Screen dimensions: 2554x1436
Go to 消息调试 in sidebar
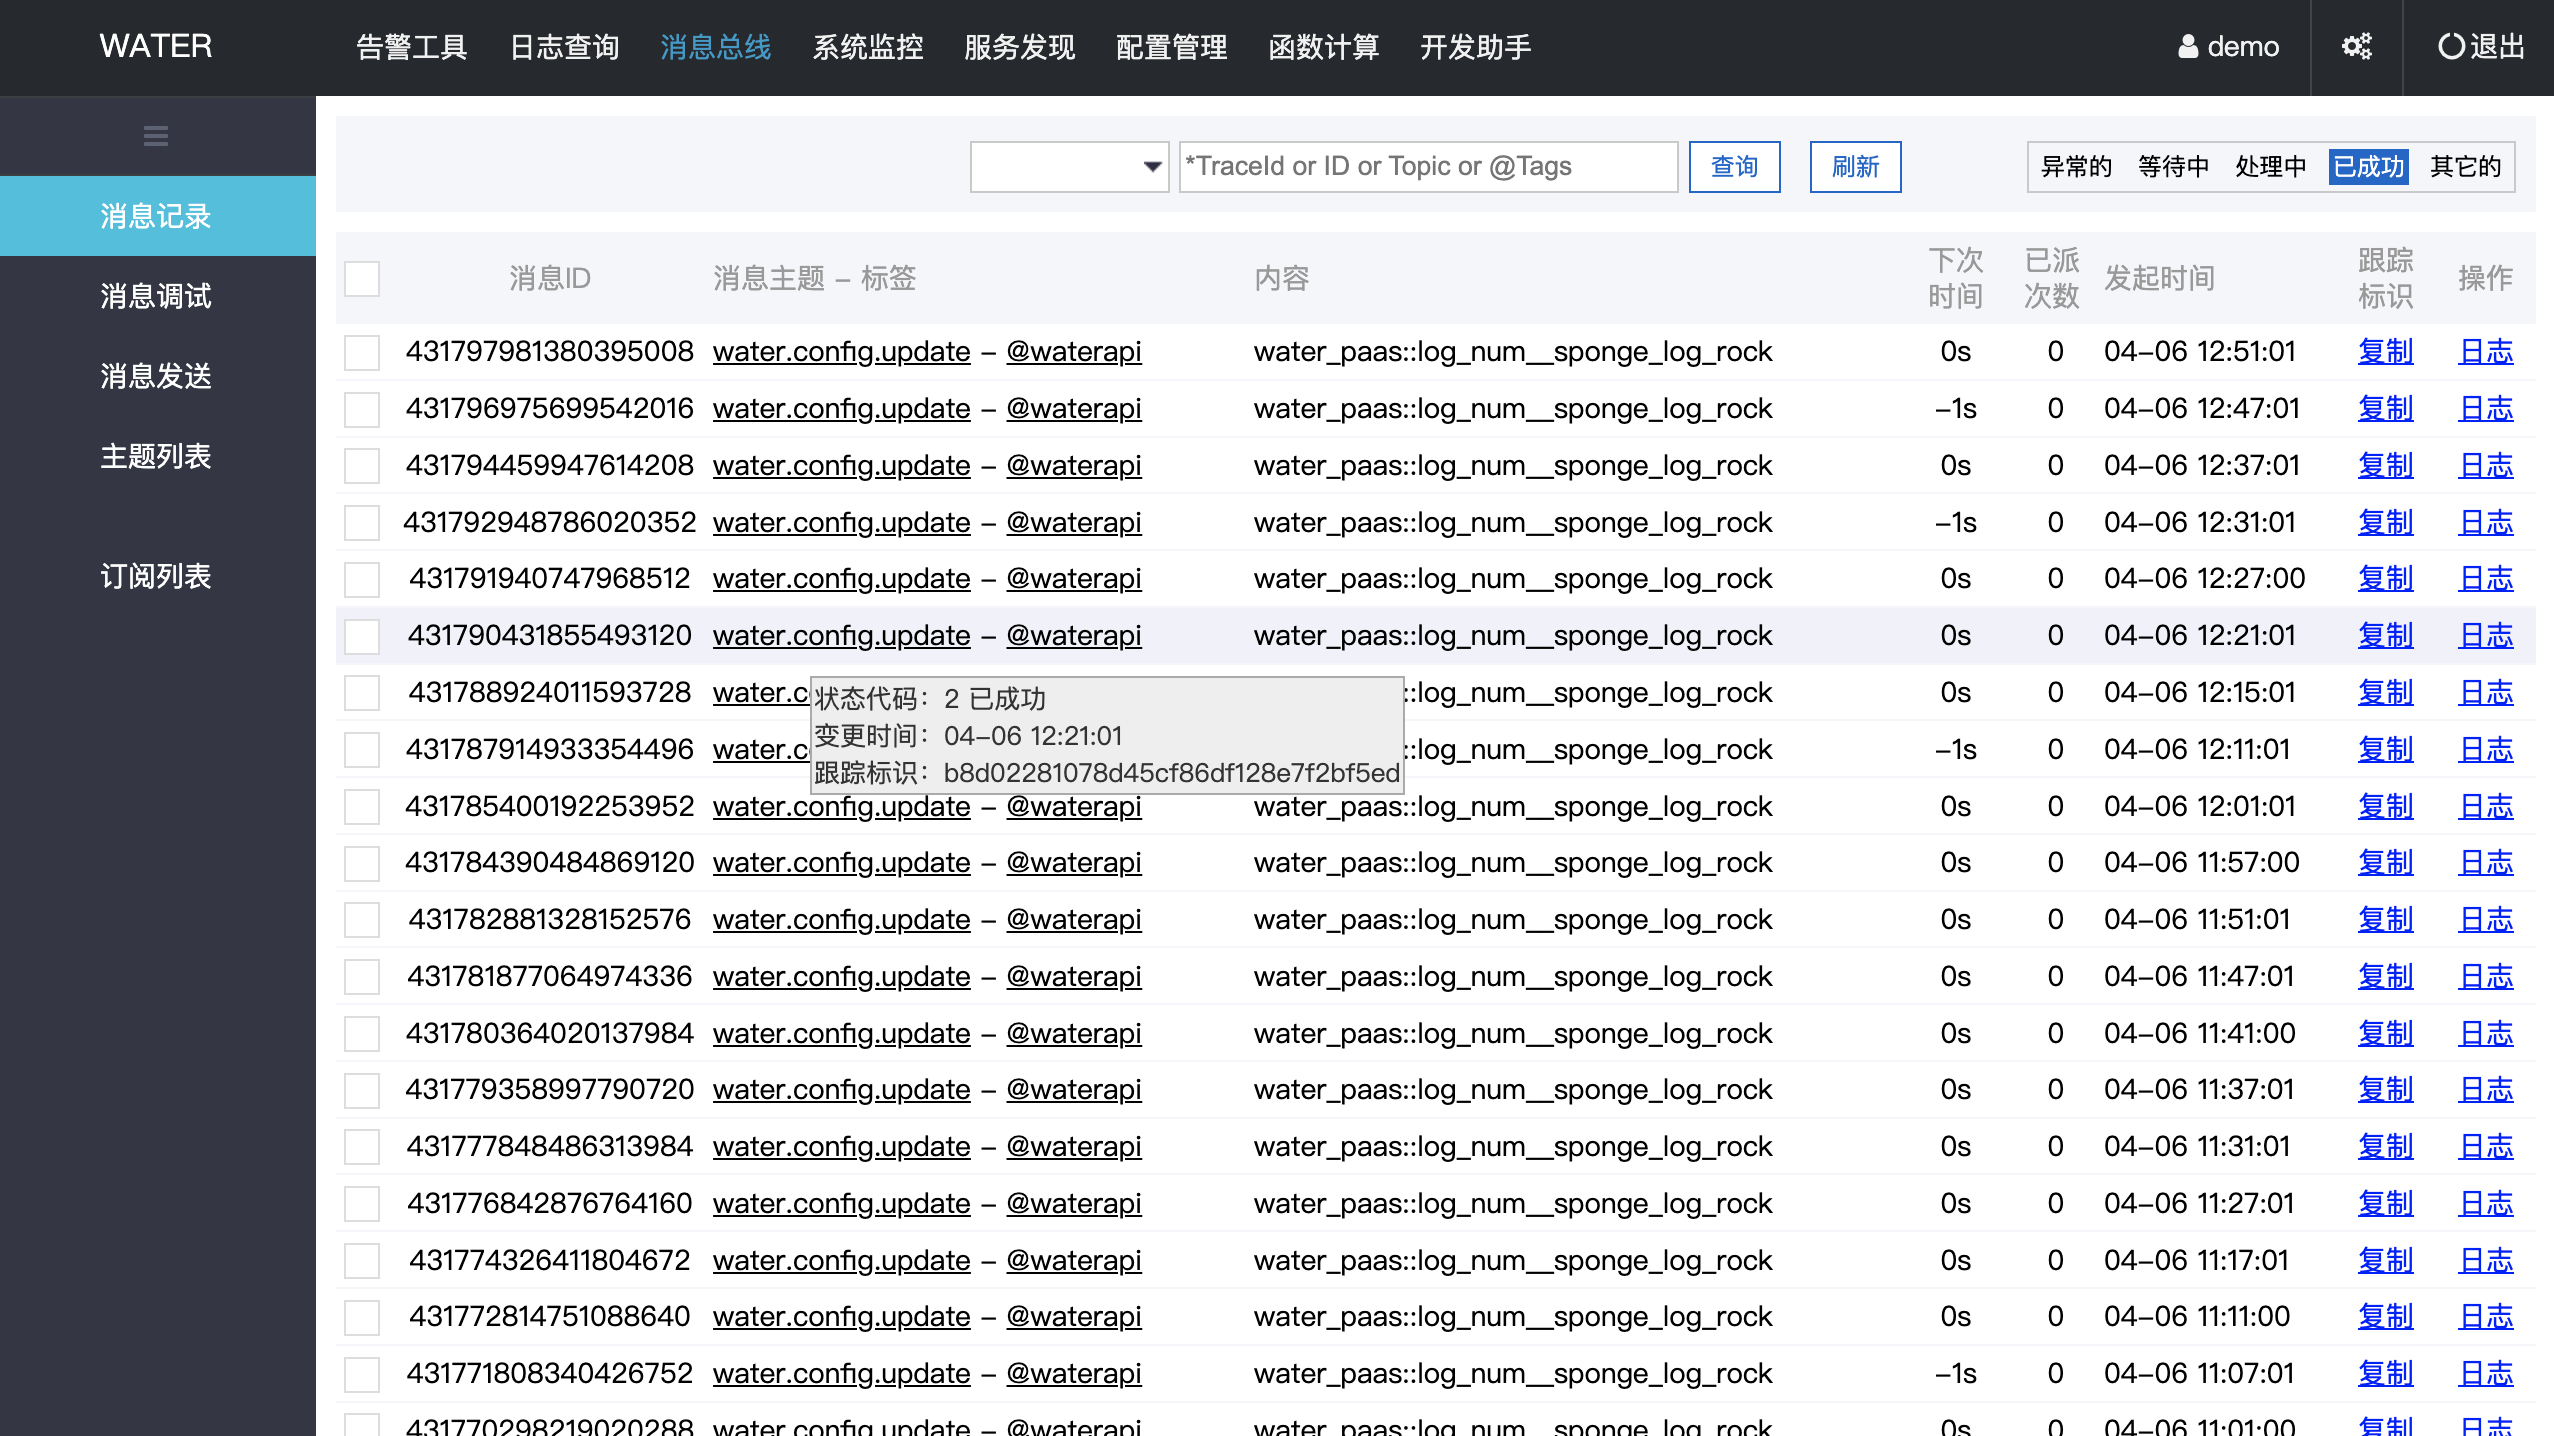click(x=158, y=296)
